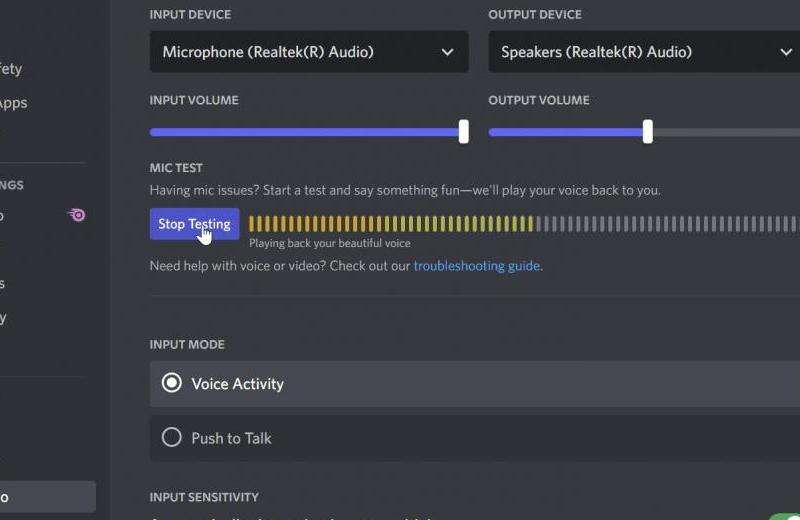
Task: Open the Authorized Apps sidebar item
Action: click(12, 103)
